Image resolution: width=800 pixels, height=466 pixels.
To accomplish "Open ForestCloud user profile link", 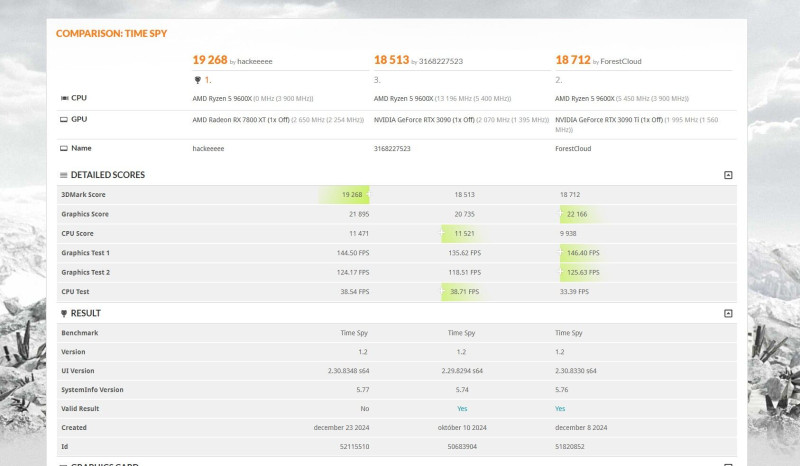I will 621,61.
